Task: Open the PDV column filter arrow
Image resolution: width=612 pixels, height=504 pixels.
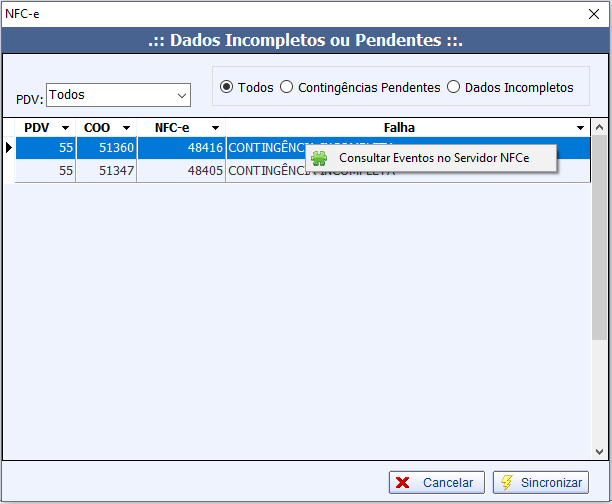Action: [65, 128]
